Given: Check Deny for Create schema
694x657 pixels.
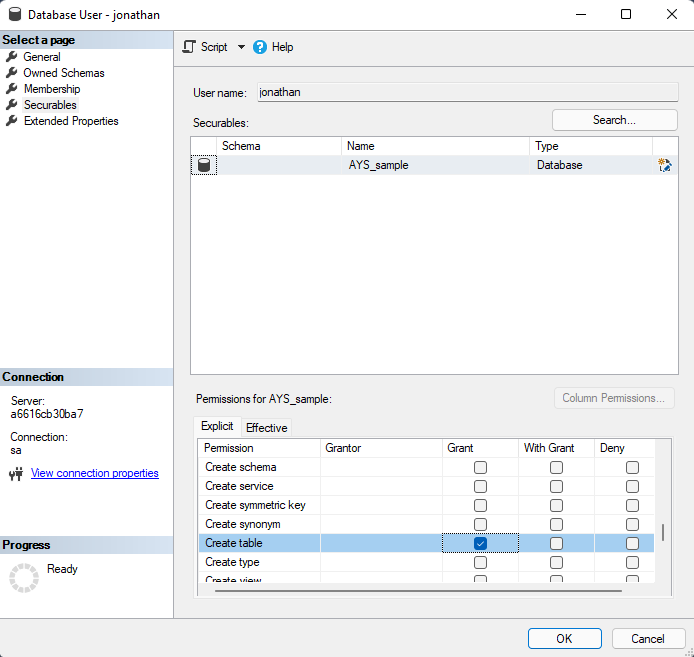Looking at the screenshot, I should click(632, 467).
